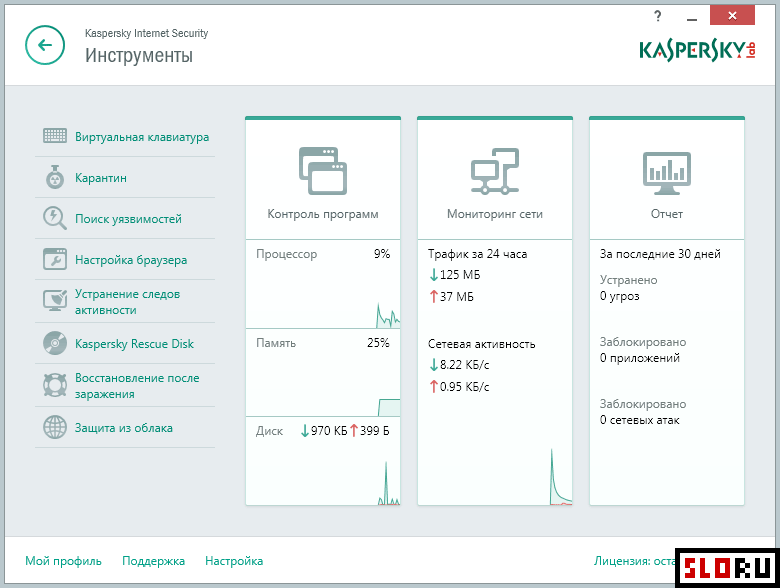Click the Процессор 9% value
Image resolution: width=780 pixels, height=588 pixels.
point(382,254)
